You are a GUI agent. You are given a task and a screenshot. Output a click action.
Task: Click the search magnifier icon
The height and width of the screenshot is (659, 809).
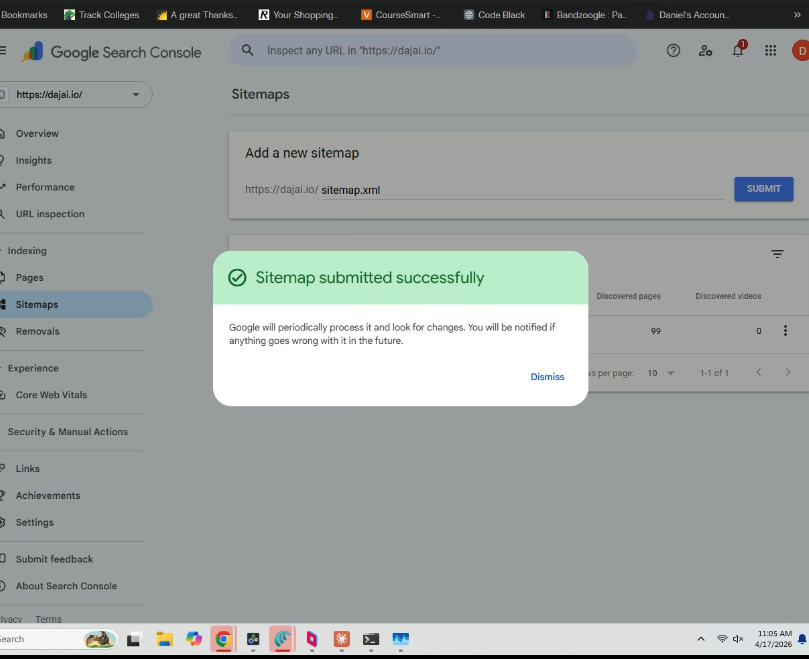[247, 51]
